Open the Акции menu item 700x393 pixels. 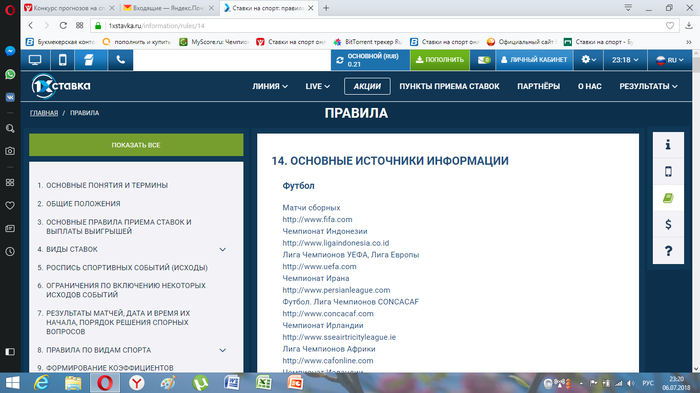coord(367,86)
